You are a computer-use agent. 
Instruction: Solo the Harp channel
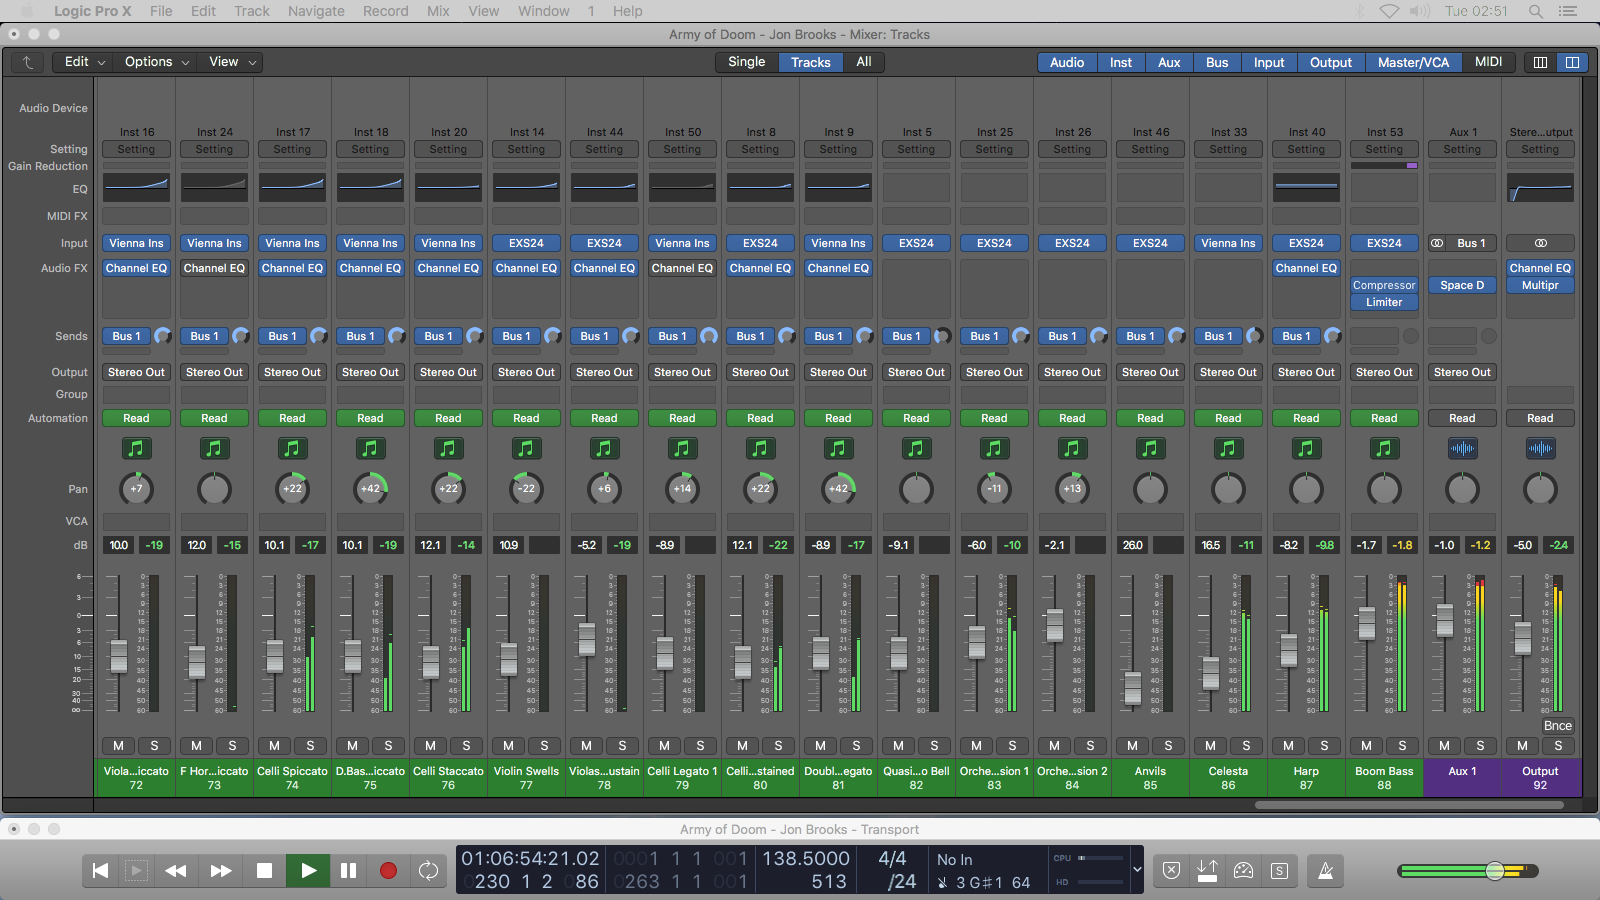[x=1324, y=745]
